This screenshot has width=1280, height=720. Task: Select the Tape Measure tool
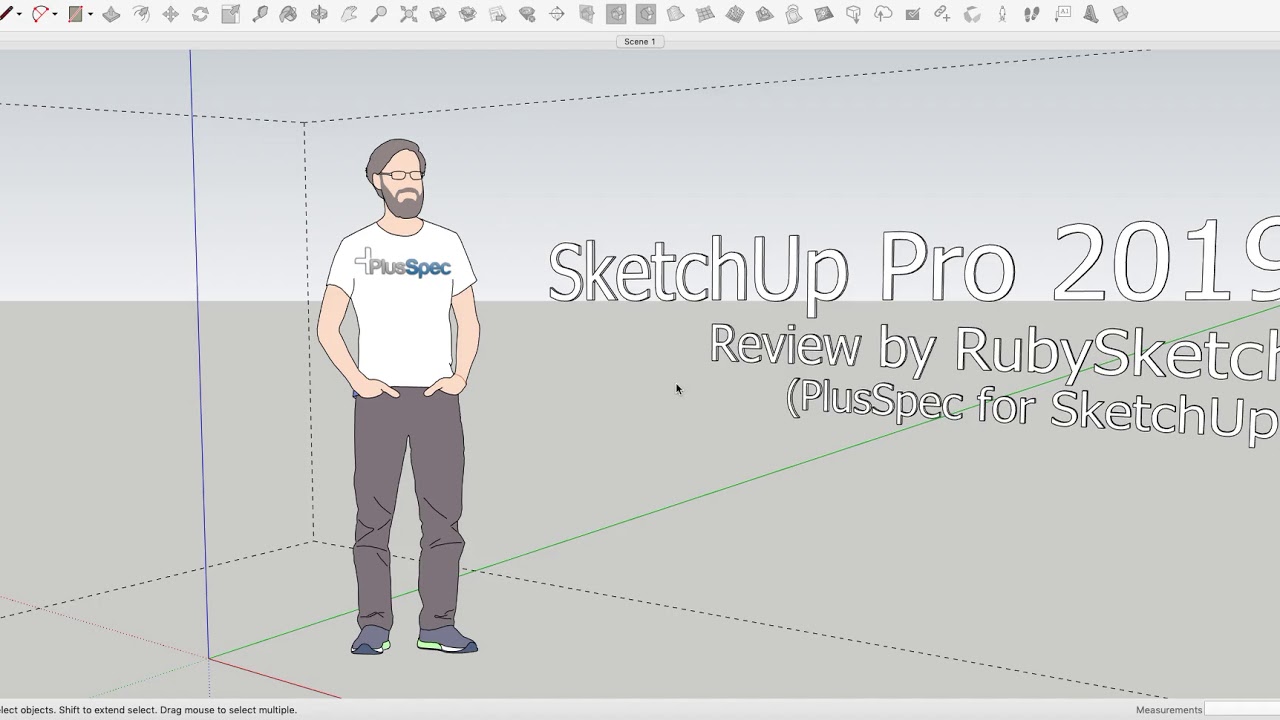pyautogui.click(x=260, y=14)
